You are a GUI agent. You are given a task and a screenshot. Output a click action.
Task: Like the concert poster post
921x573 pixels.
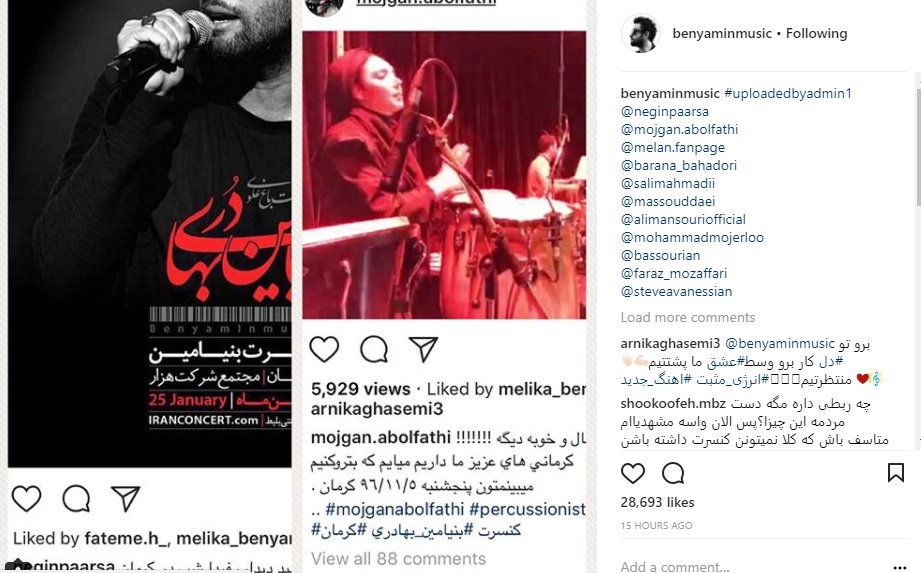point(26,499)
